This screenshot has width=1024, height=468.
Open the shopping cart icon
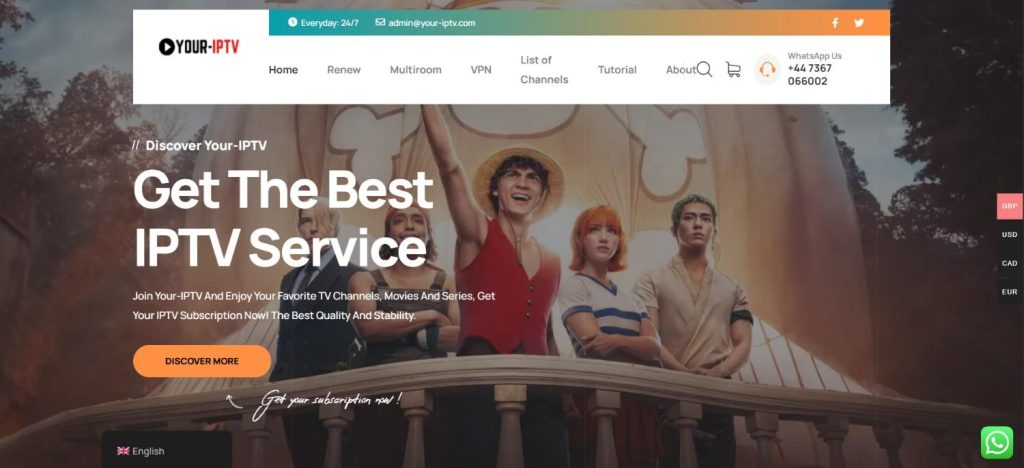pos(733,70)
